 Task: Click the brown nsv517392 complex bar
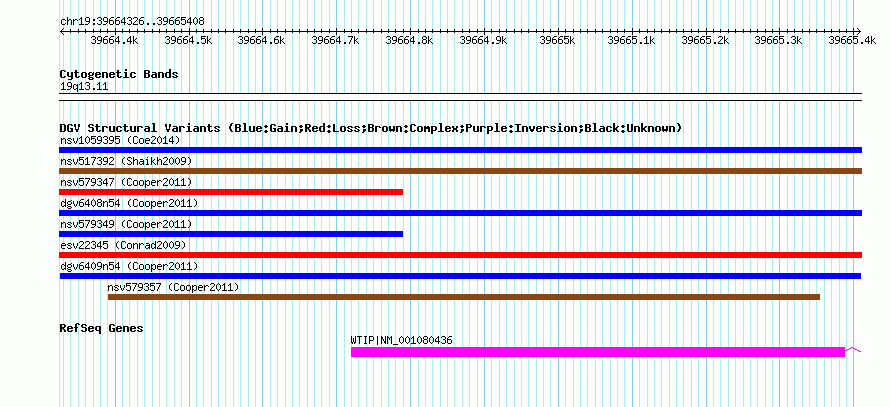460,171
